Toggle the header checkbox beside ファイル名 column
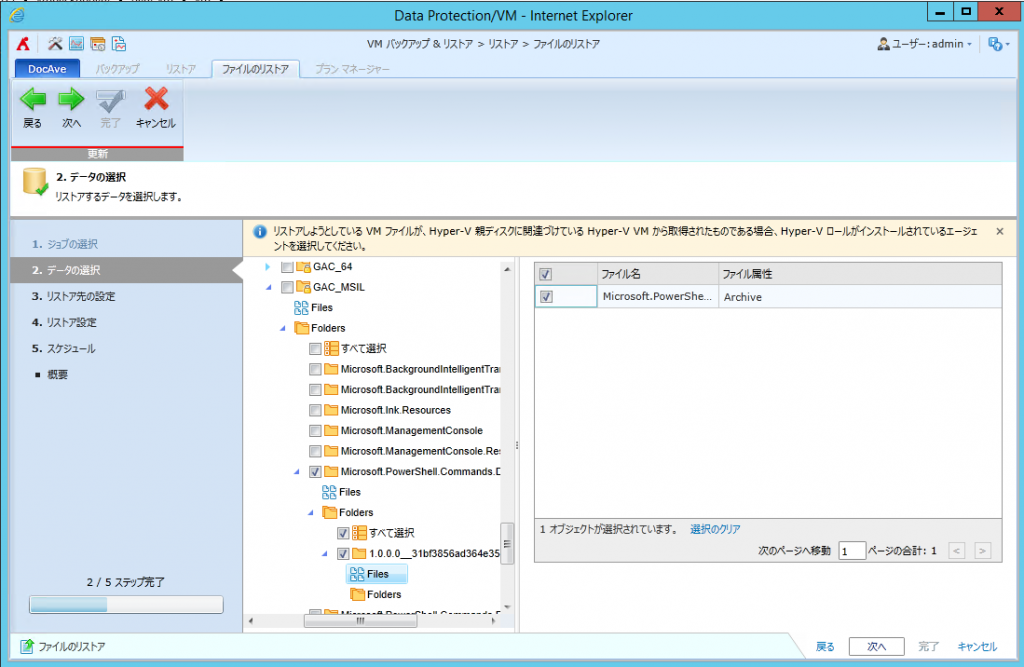1024x667 pixels. (545, 274)
